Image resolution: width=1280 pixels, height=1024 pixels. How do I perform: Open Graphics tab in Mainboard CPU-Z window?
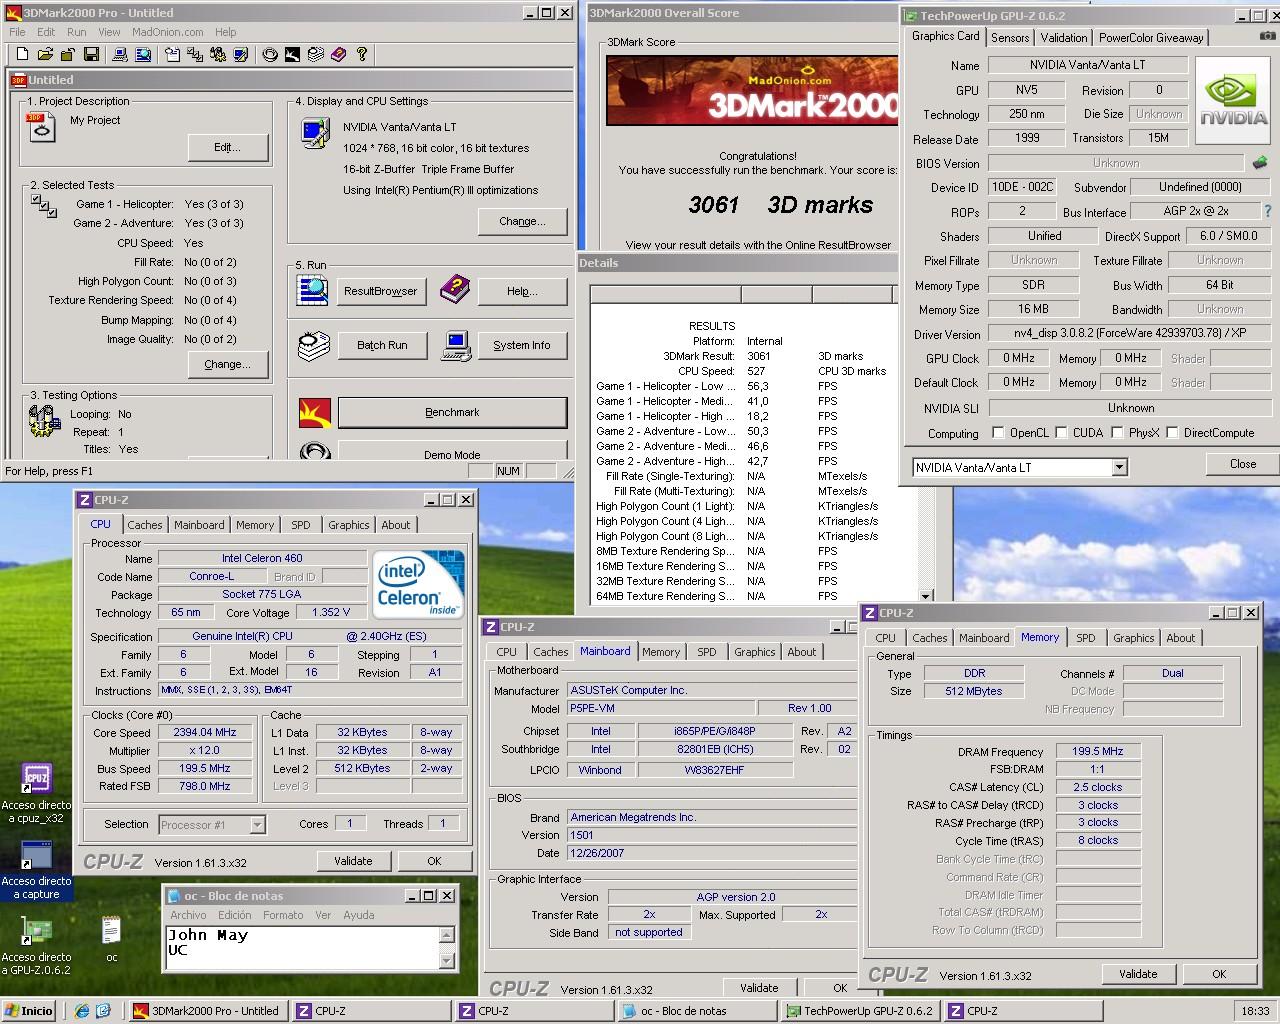pyautogui.click(x=755, y=652)
